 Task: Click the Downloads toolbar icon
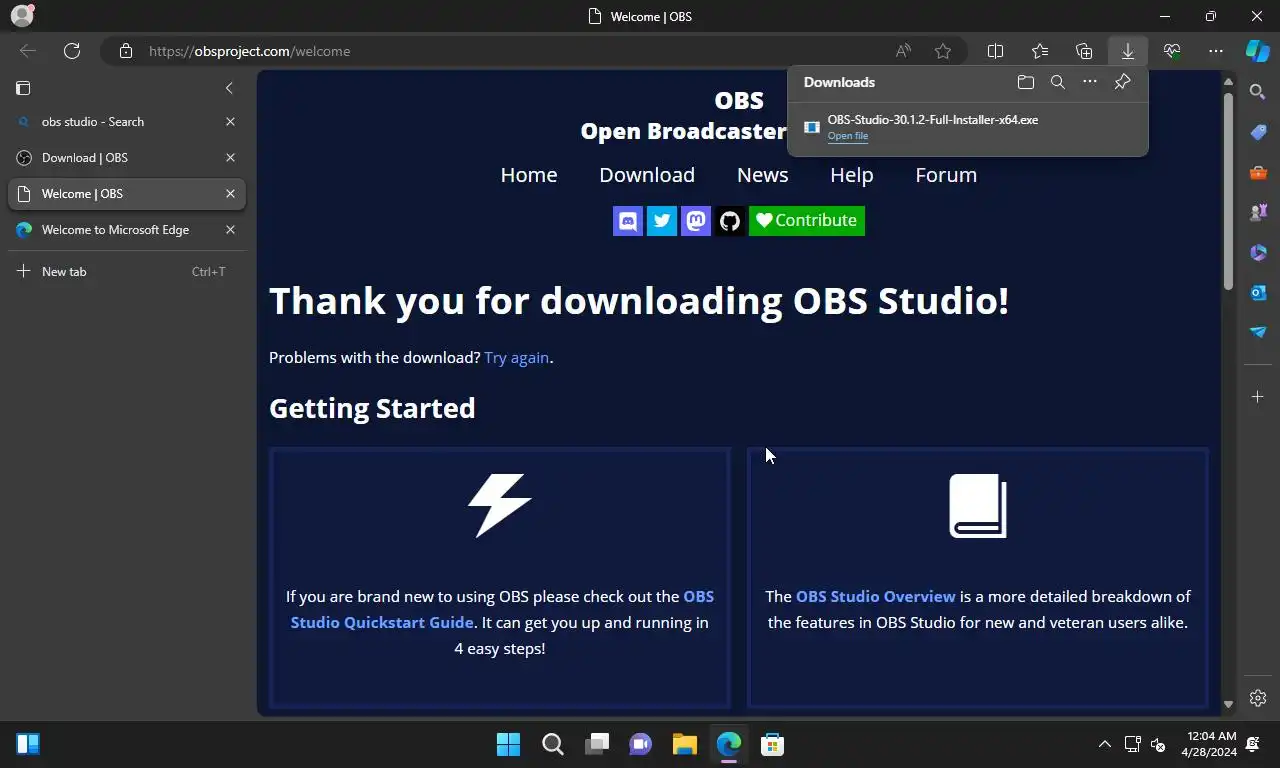tap(1128, 51)
